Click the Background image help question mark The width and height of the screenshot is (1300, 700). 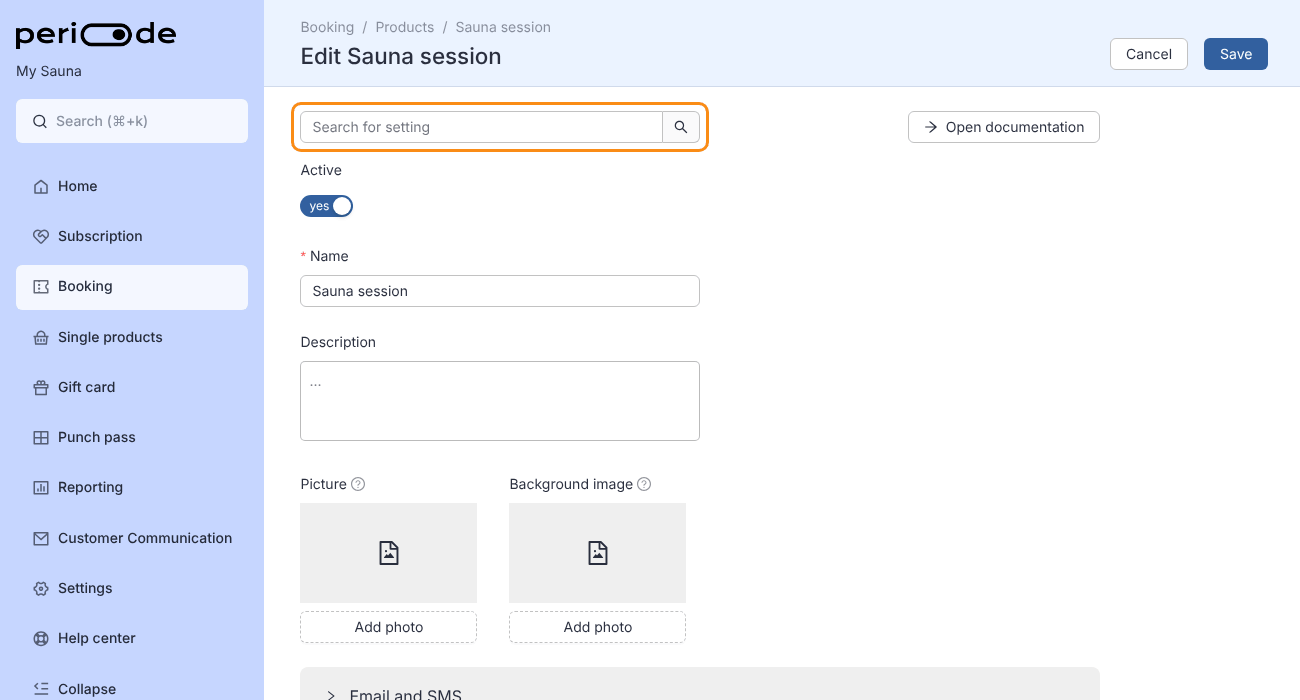click(644, 484)
